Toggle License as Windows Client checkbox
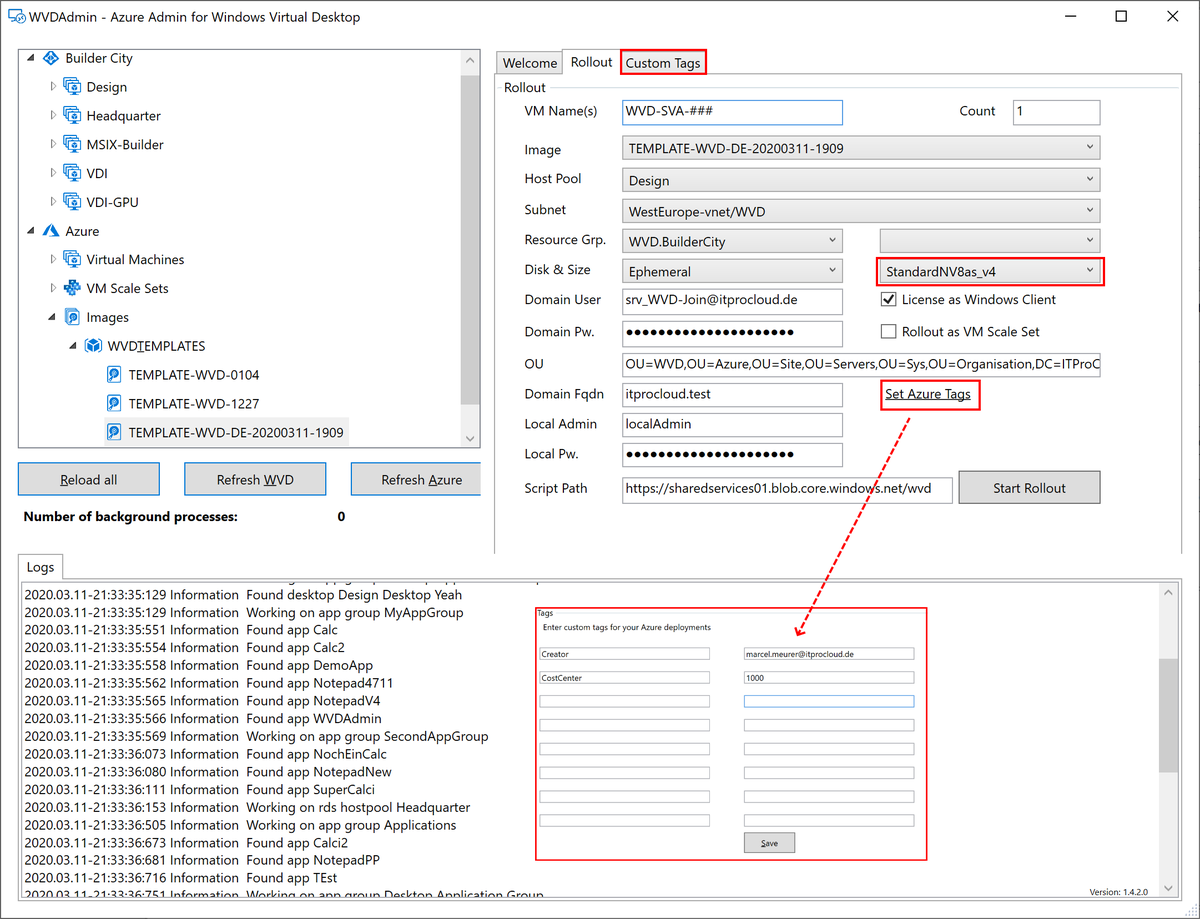Screen dimensions: 1200x919 point(888,299)
